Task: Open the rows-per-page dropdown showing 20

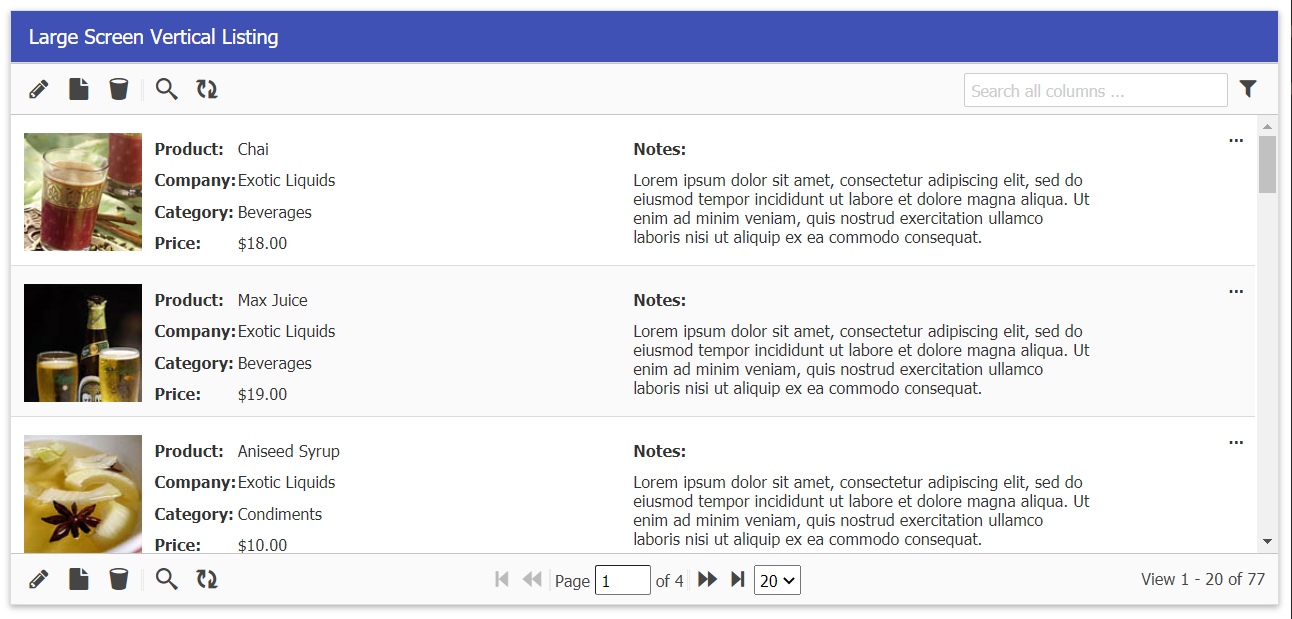Action: coord(778,580)
